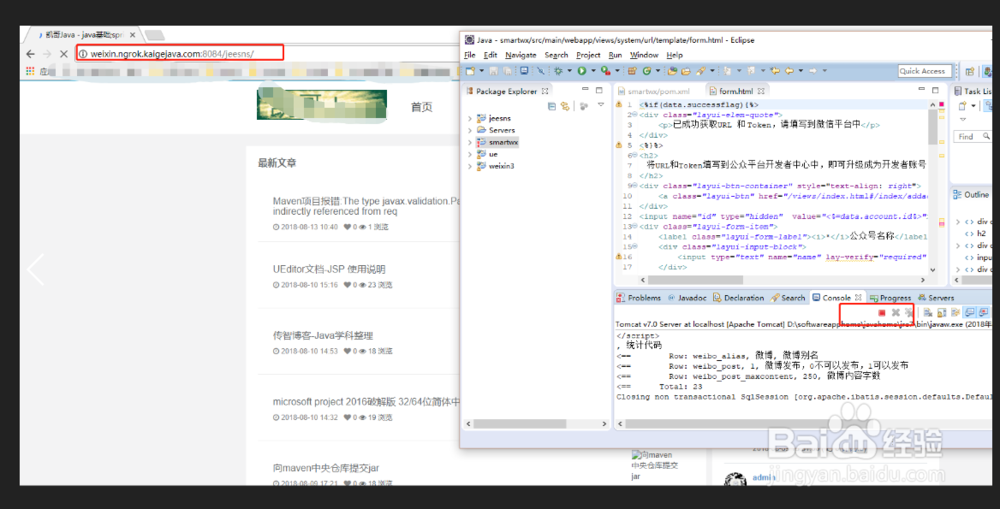Click the Debug bug icon in Eclipse
This screenshot has width=1000, height=509.
[558, 71]
